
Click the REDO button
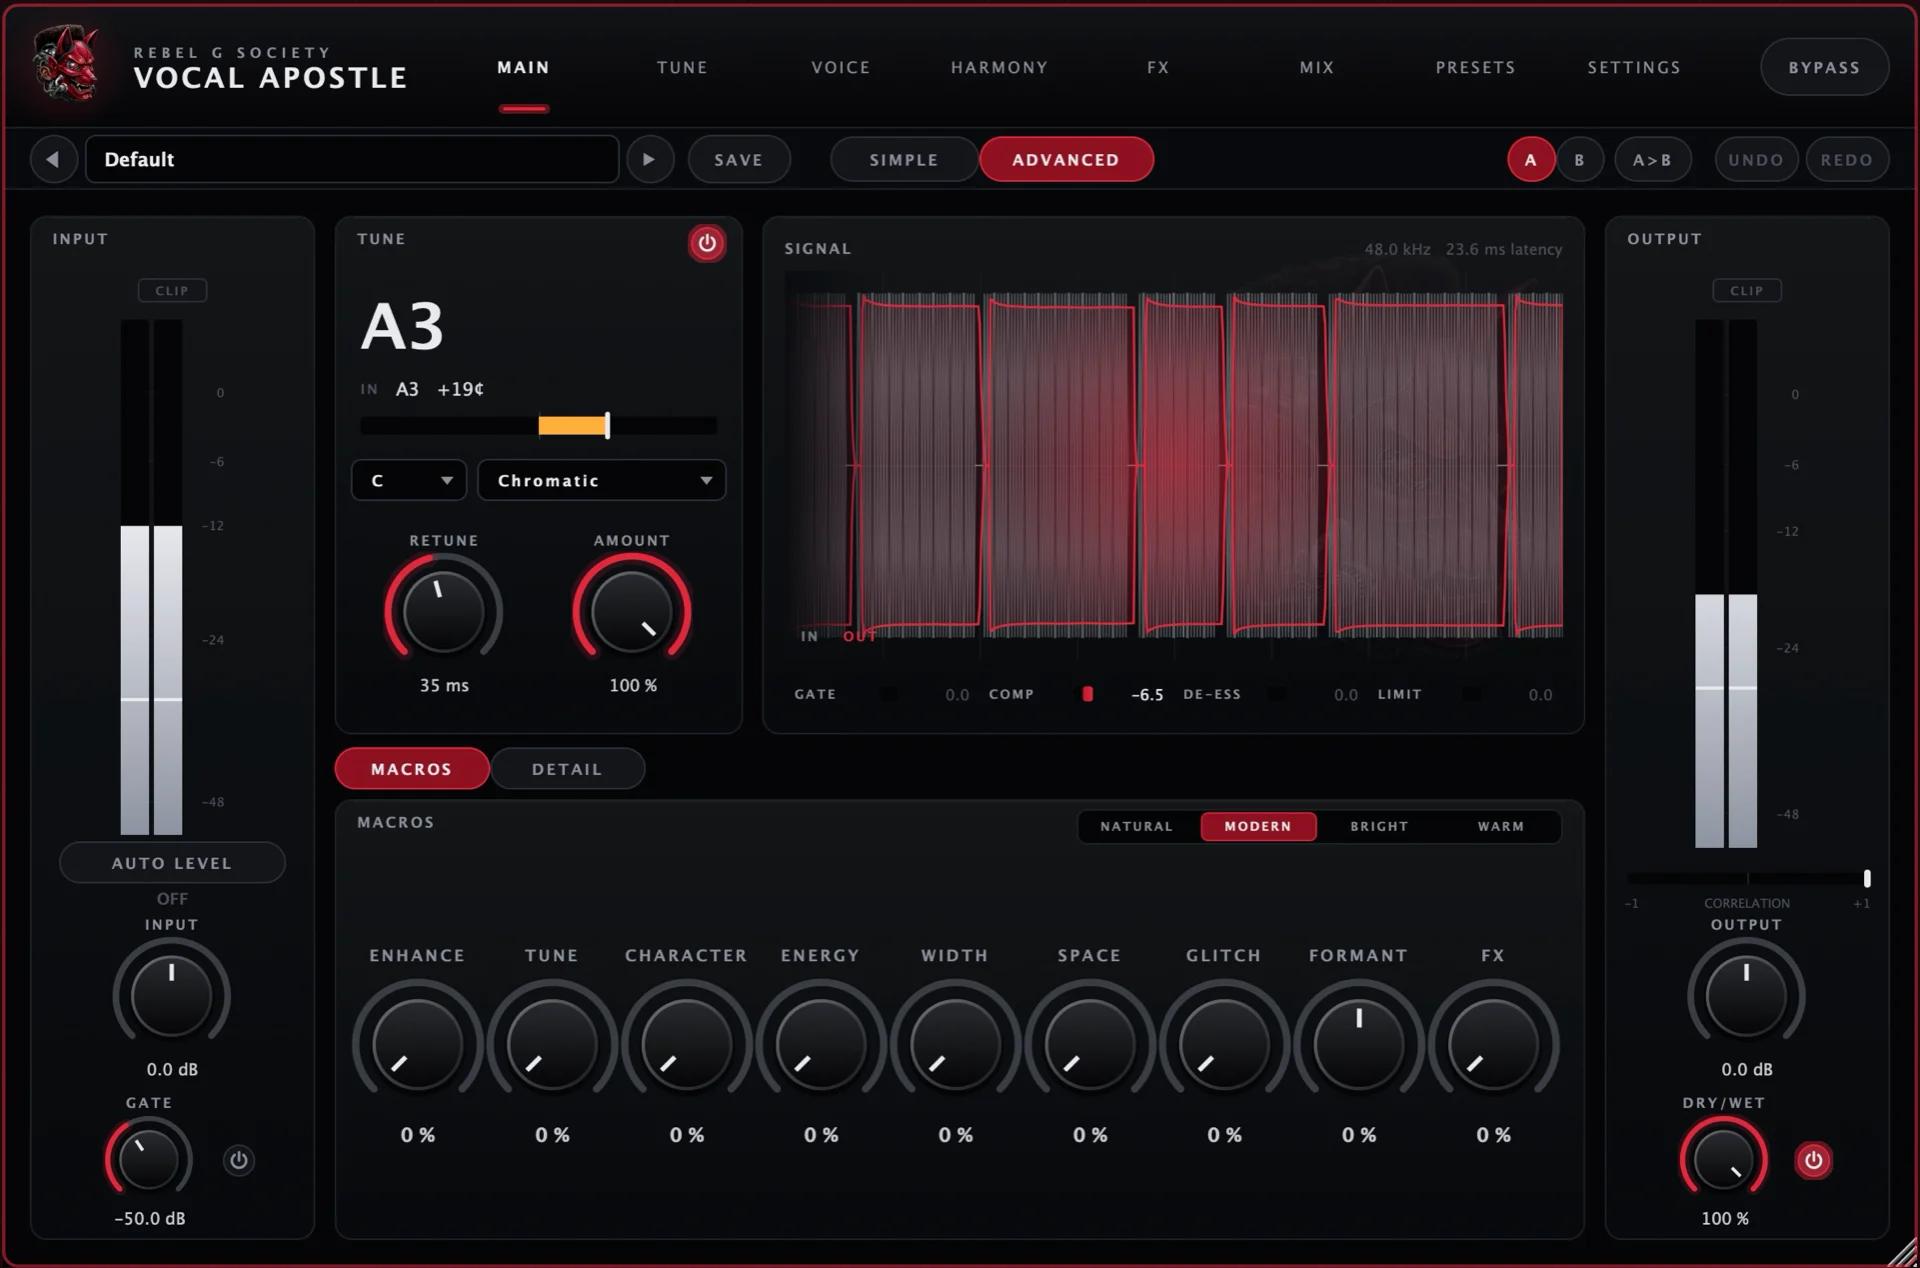[1846, 160]
